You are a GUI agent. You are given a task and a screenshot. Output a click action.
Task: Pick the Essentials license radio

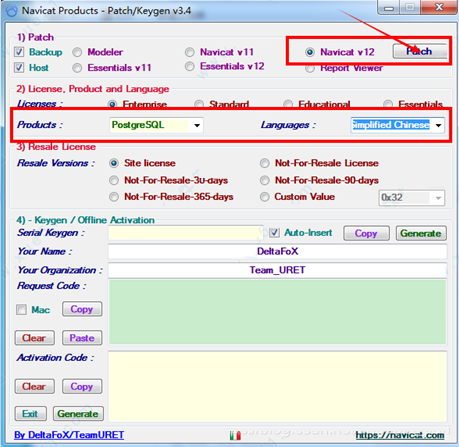pos(388,104)
